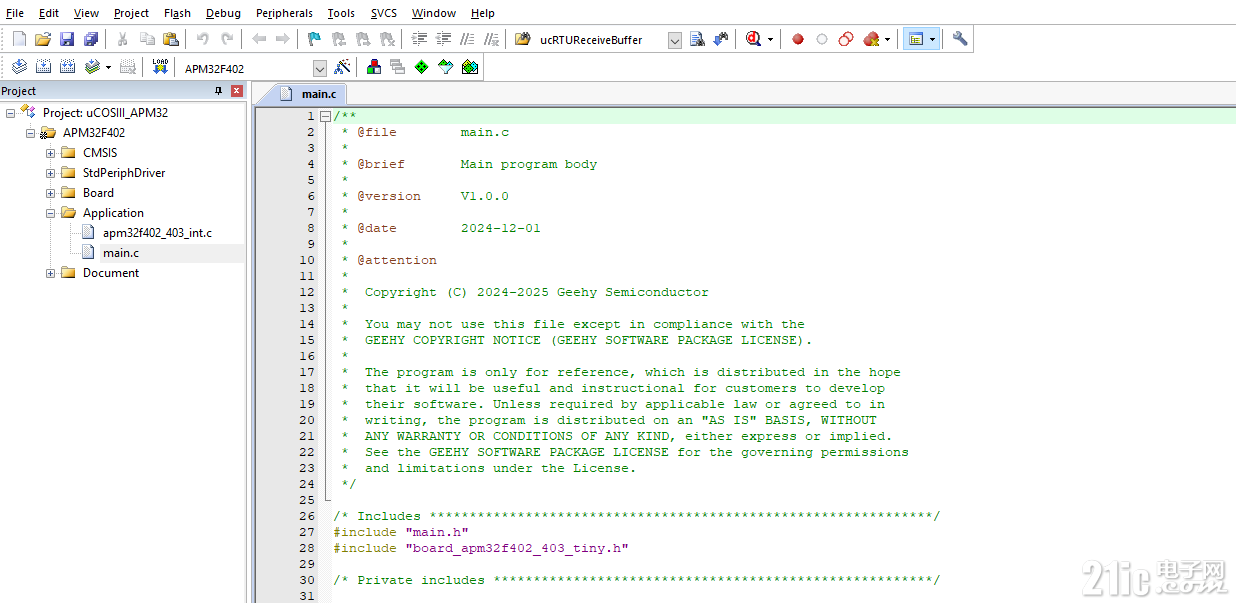Save the current file with the floppy icon
This screenshot has width=1236, height=603.
point(67,39)
